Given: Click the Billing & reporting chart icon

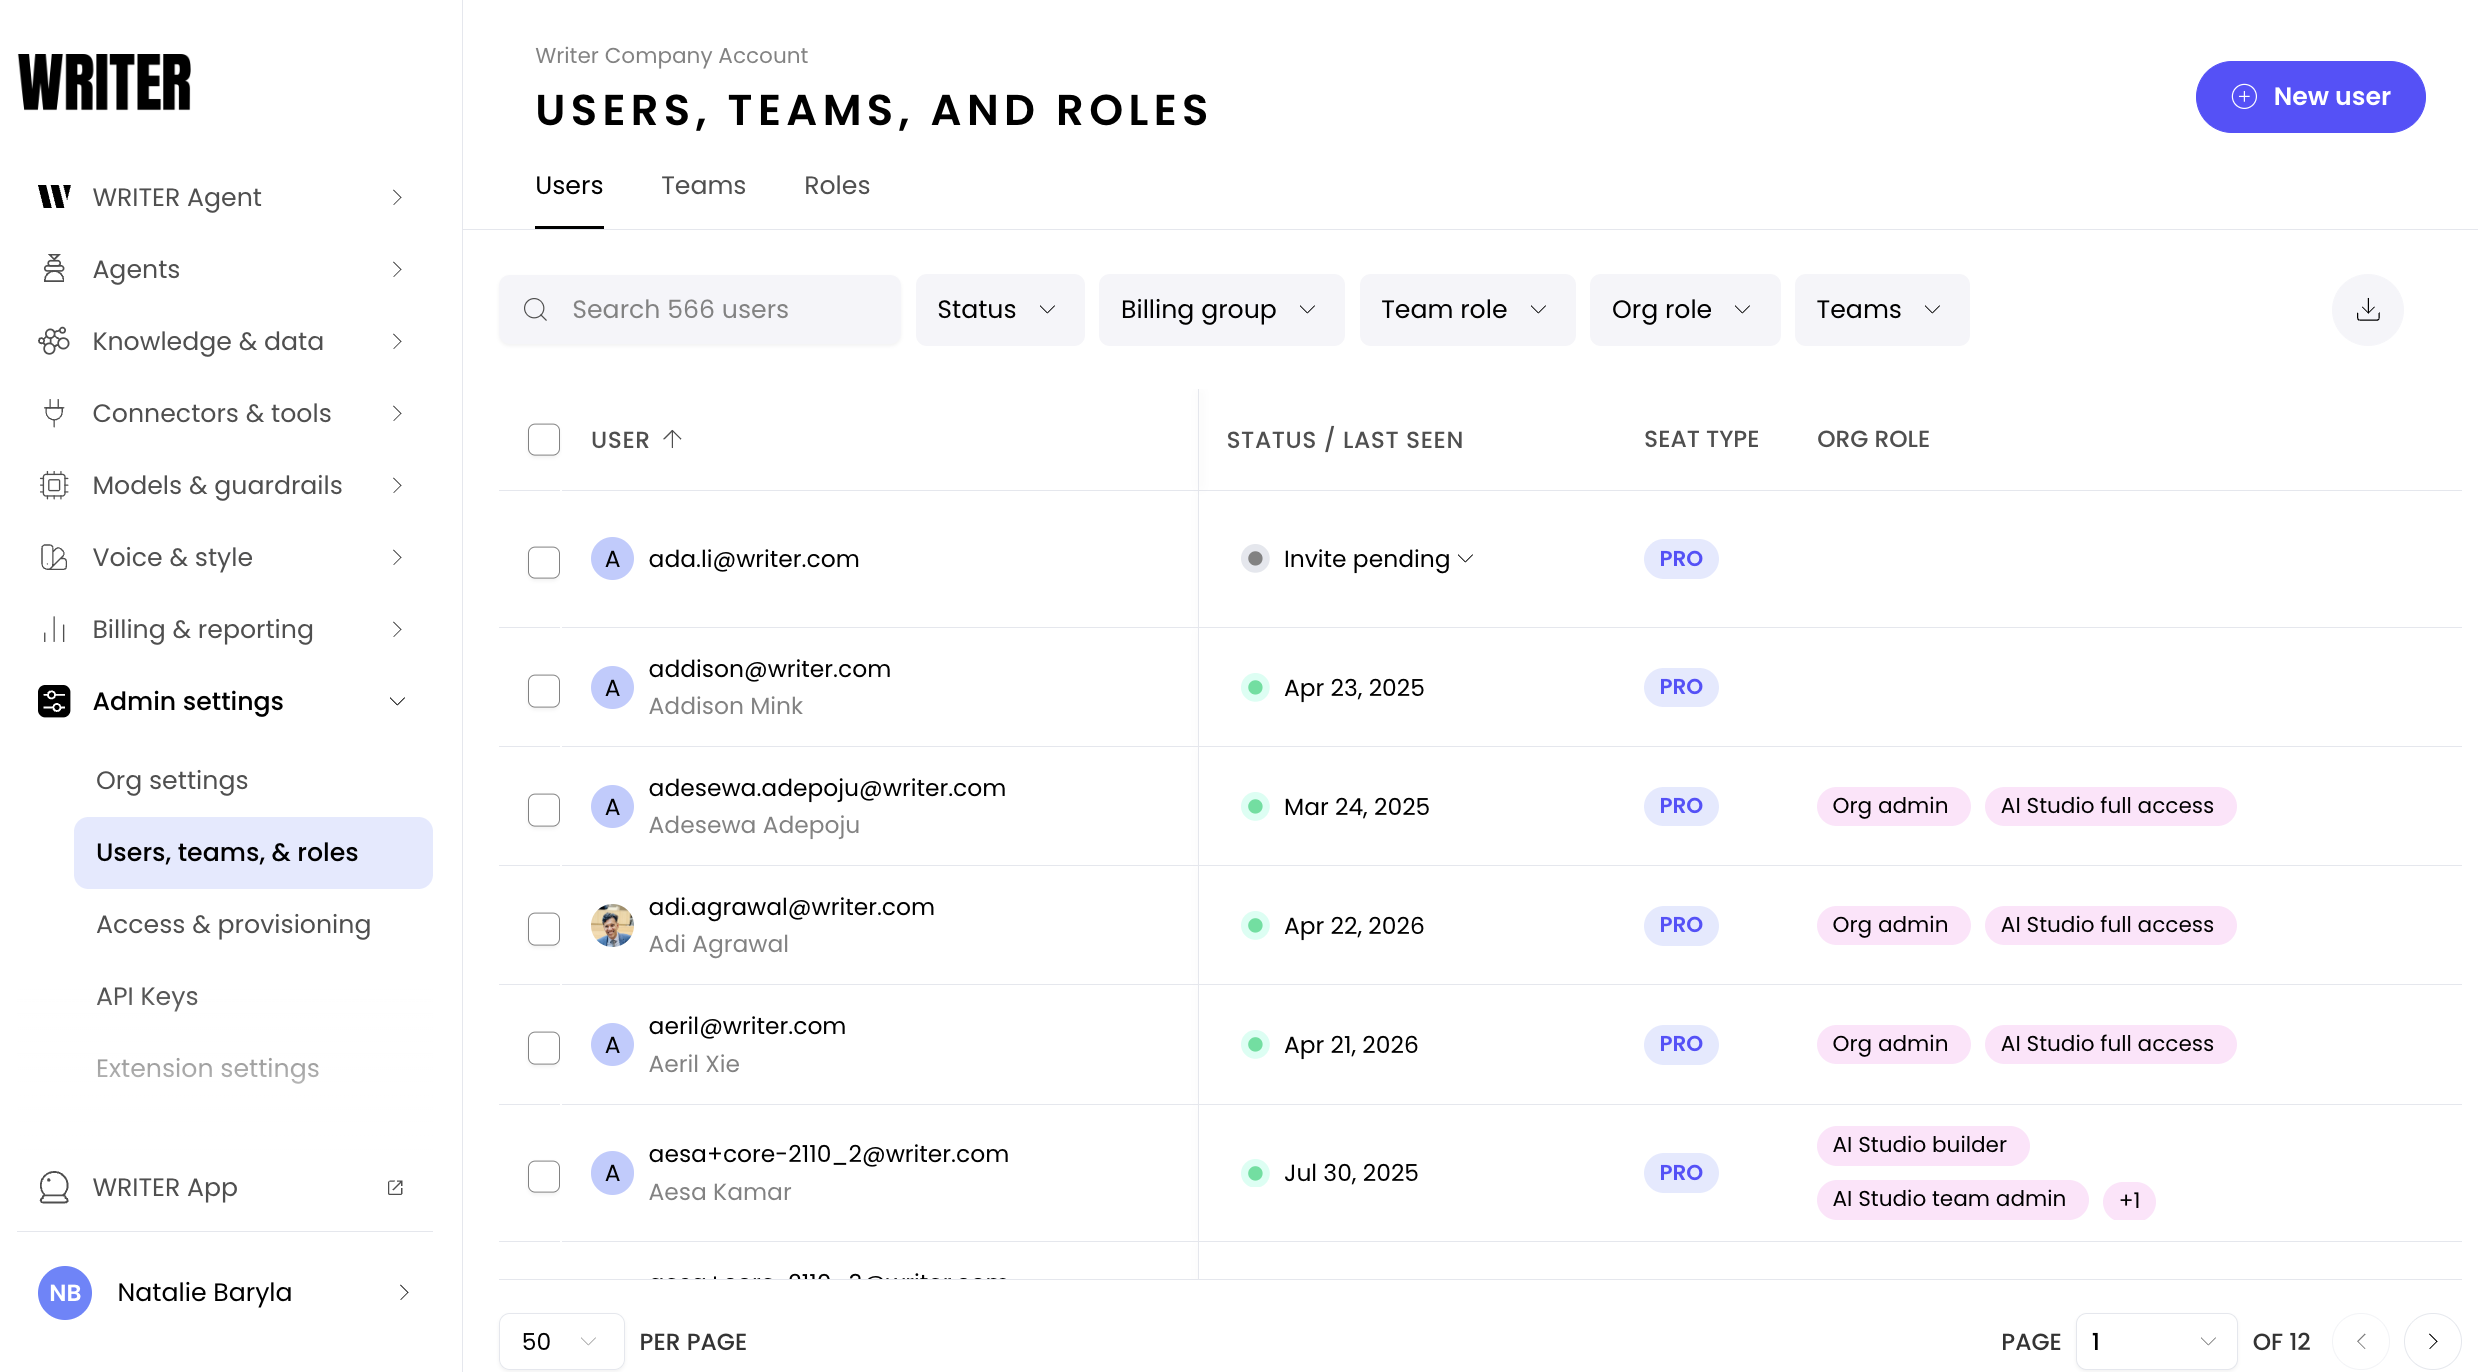Looking at the screenshot, I should pos(54,629).
